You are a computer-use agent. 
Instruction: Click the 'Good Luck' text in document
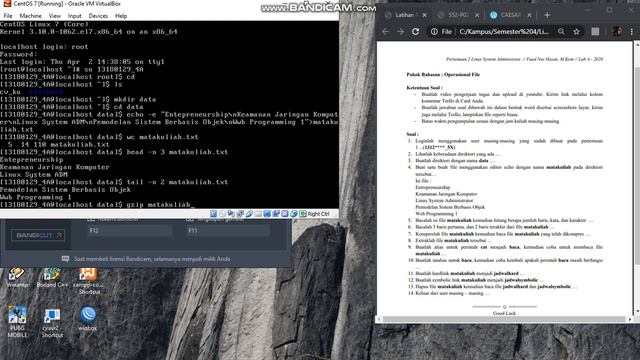[504, 313]
